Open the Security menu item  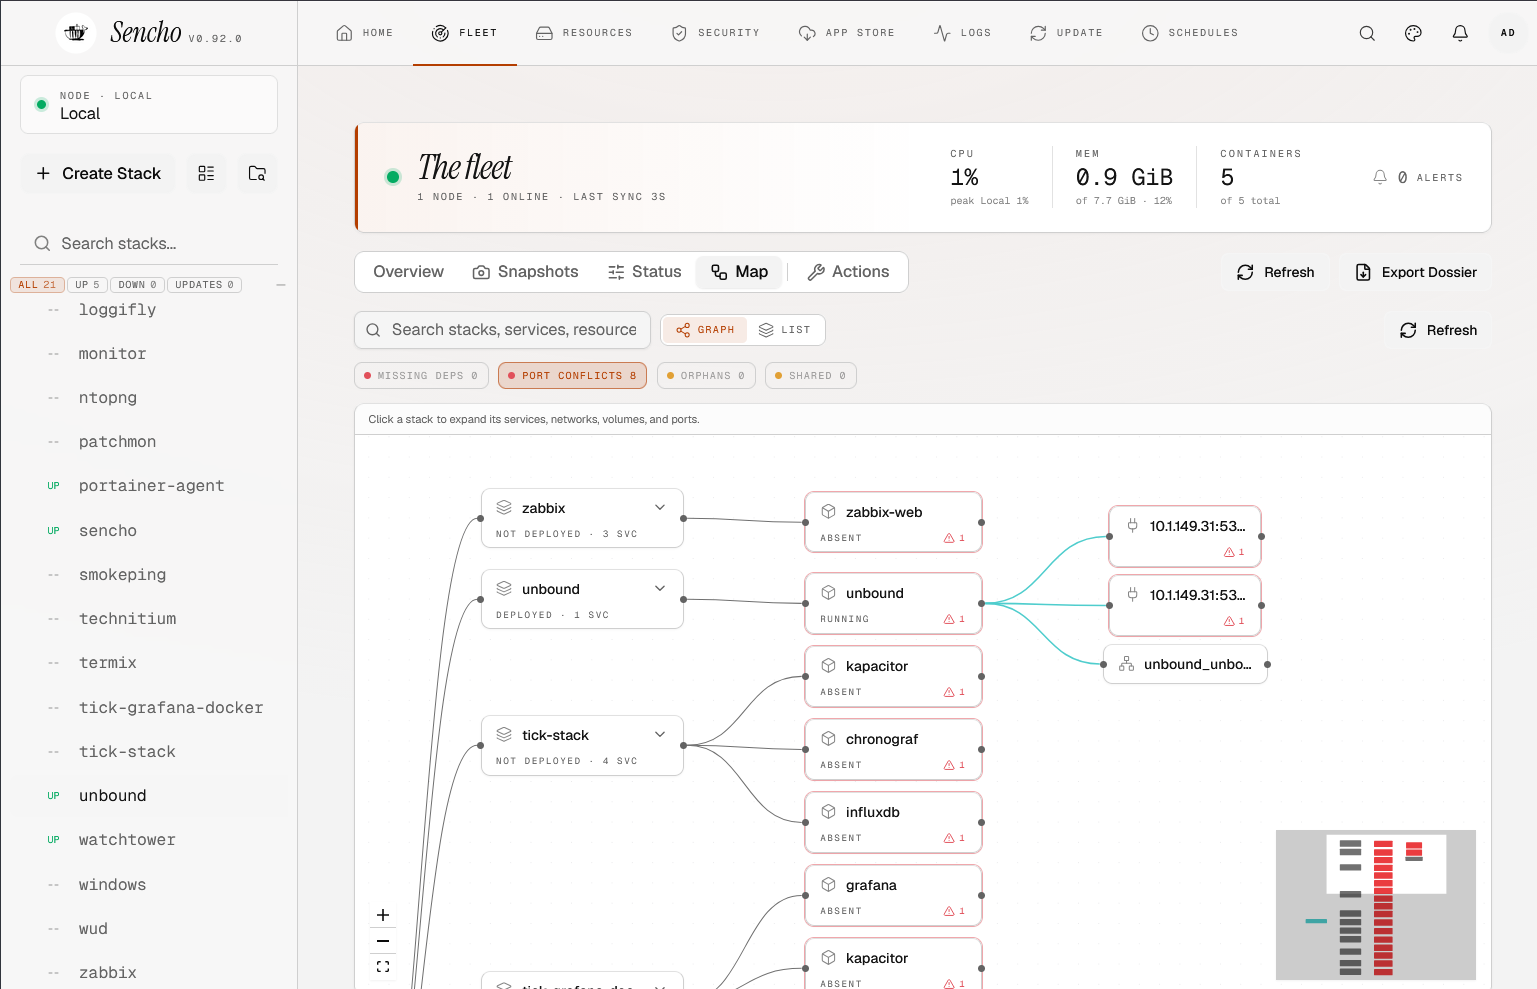(x=716, y=33)
